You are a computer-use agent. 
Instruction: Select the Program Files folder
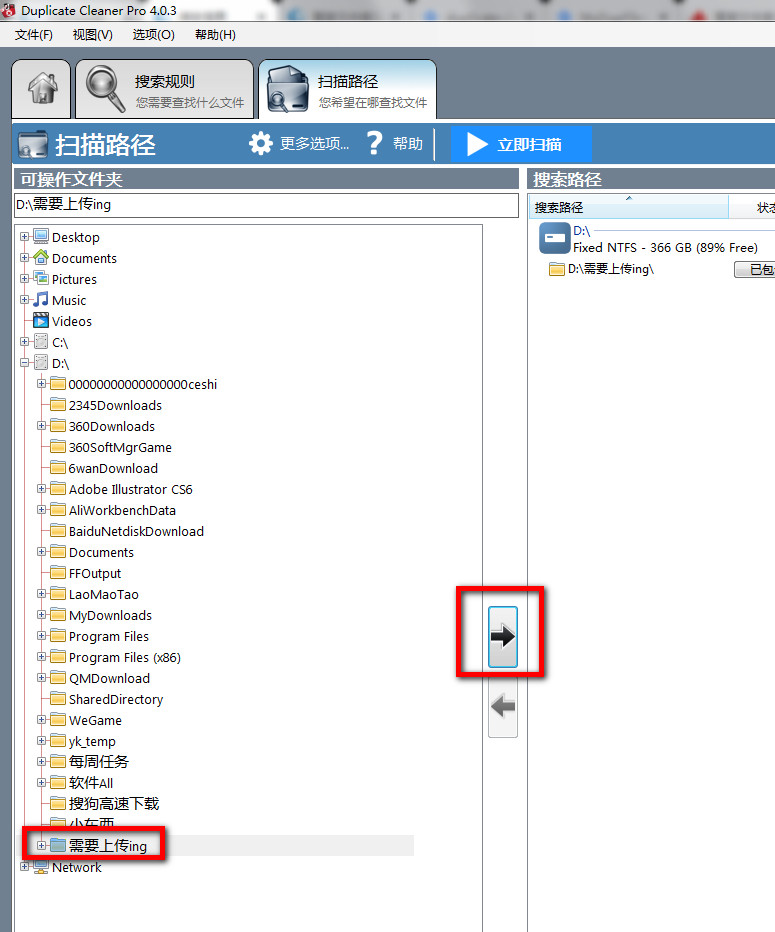point(109,637)
